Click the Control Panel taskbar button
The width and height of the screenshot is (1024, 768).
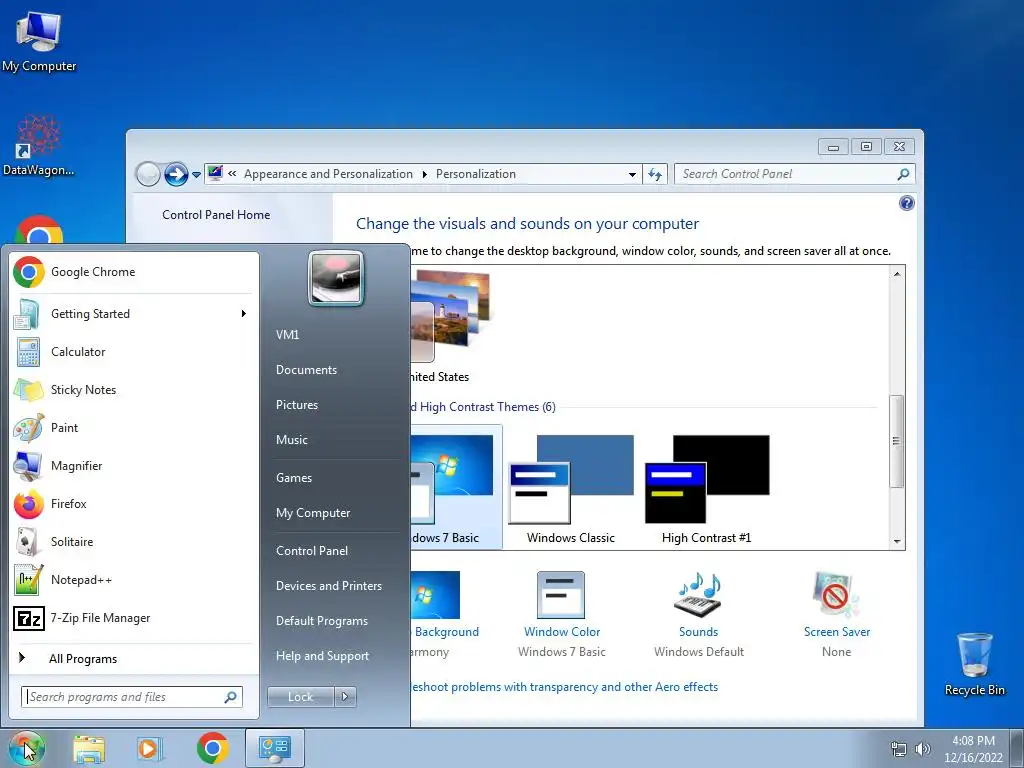pos(275,748)
